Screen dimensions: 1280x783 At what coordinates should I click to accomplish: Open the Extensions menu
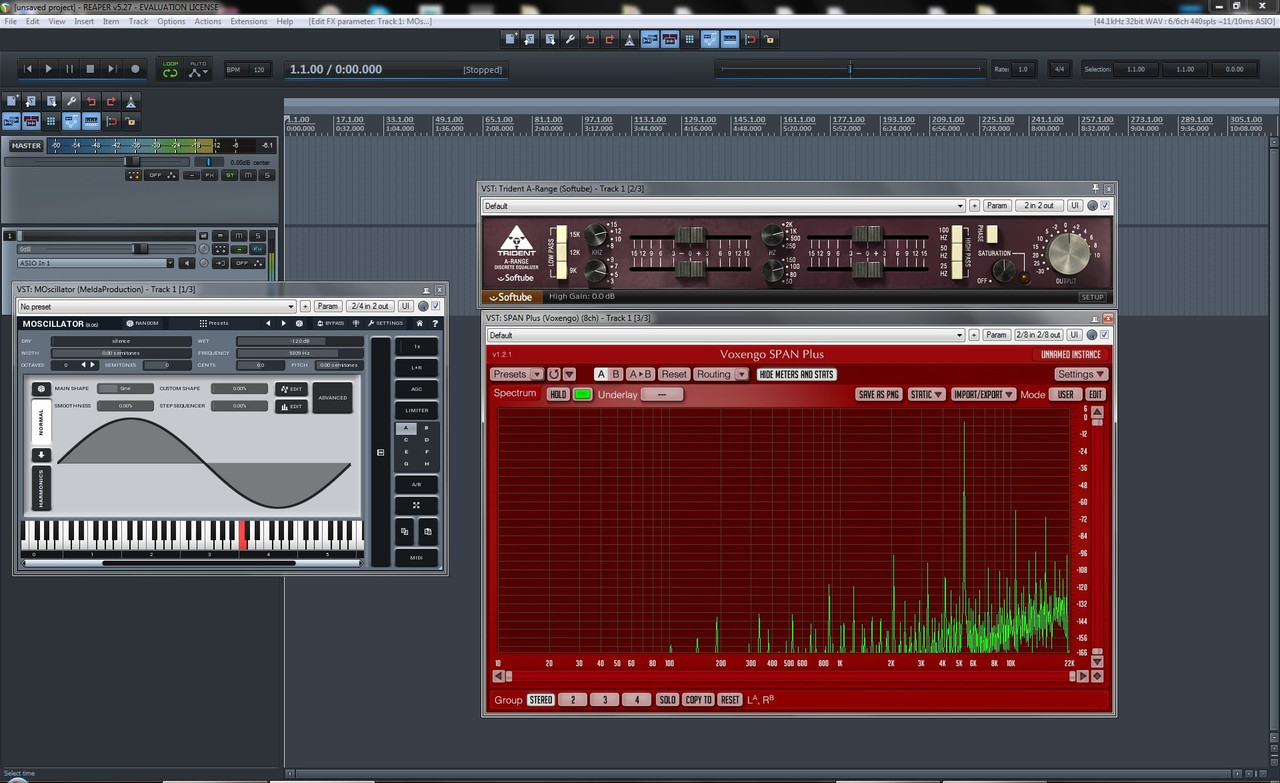point(249,21)
